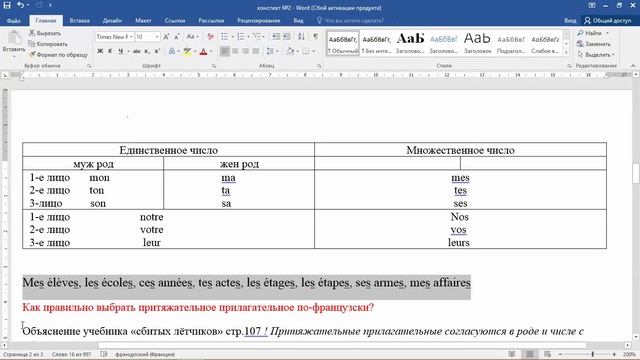Viewport: 640px width, 360px height.
Task: Click the Paste (Вставить) clipboard icon
Action: tap(14, 38)
